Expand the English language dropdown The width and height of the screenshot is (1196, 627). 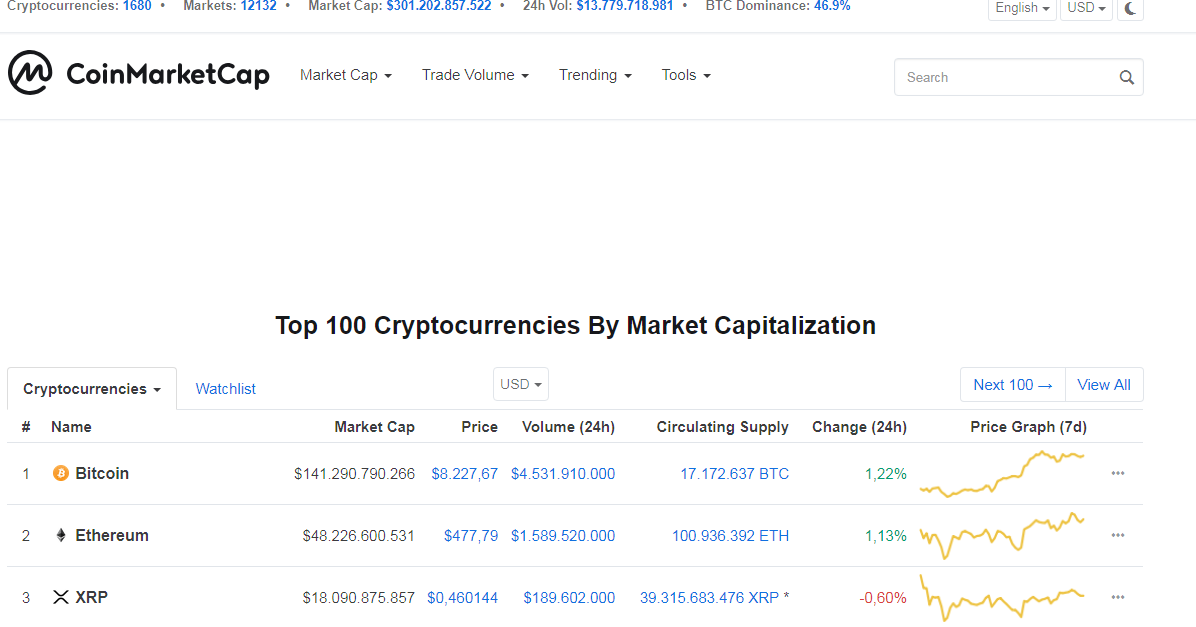click(x=1022, y=8)
